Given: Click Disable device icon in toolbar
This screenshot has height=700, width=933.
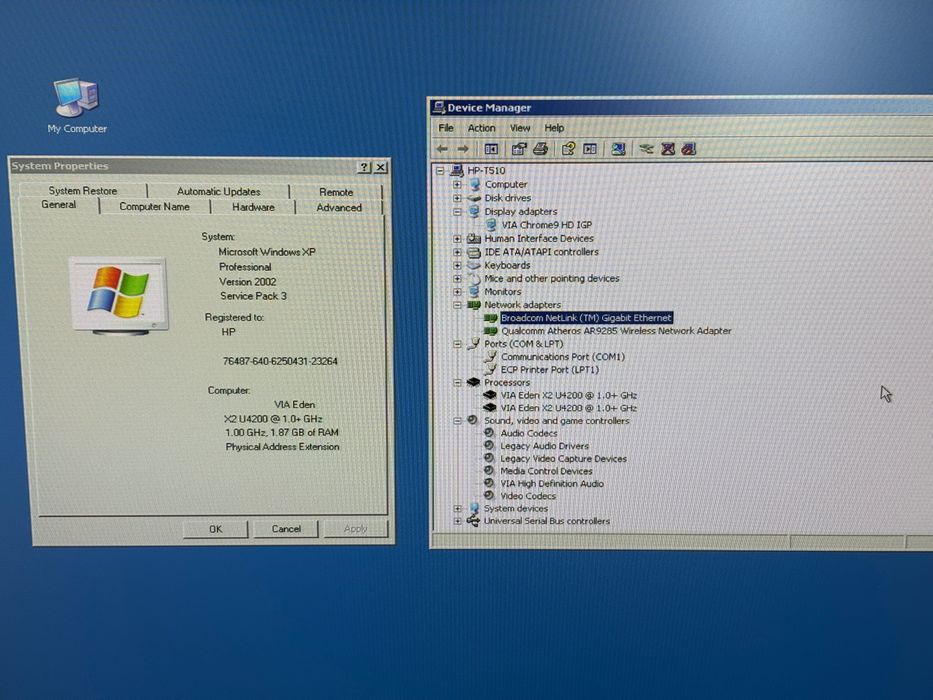Looking at the screenshot, I should coord(668,149).
